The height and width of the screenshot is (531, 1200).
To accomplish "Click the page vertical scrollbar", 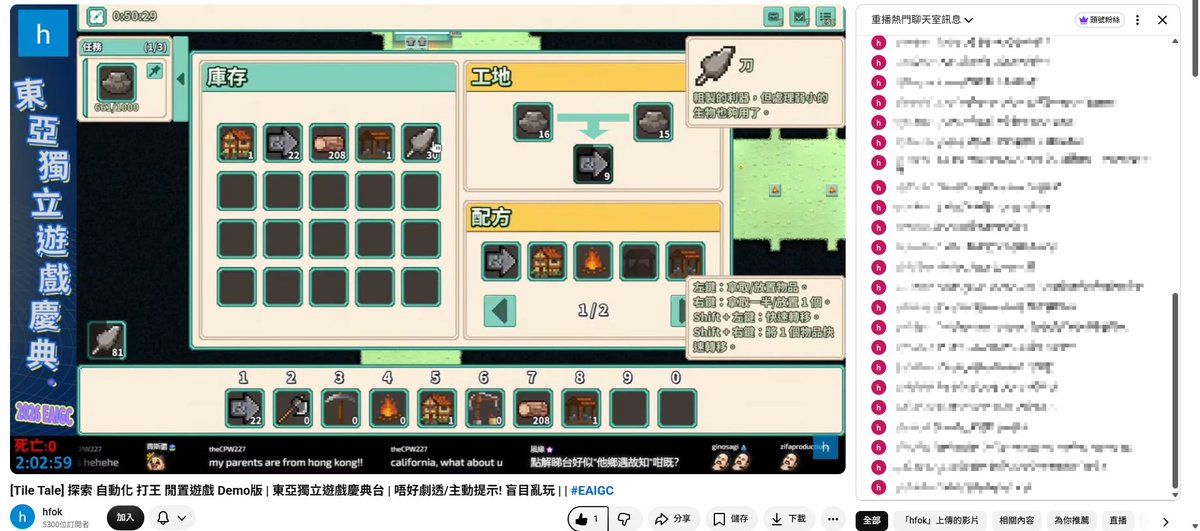I will click(x=1195, y=40).
